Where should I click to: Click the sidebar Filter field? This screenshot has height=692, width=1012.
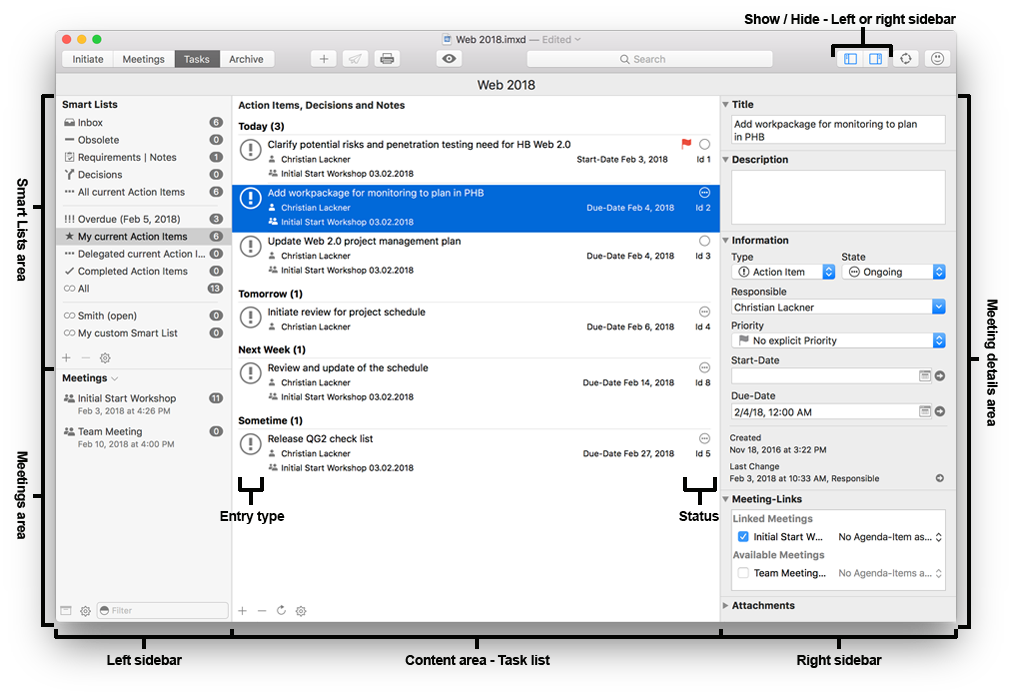[163, 611]
